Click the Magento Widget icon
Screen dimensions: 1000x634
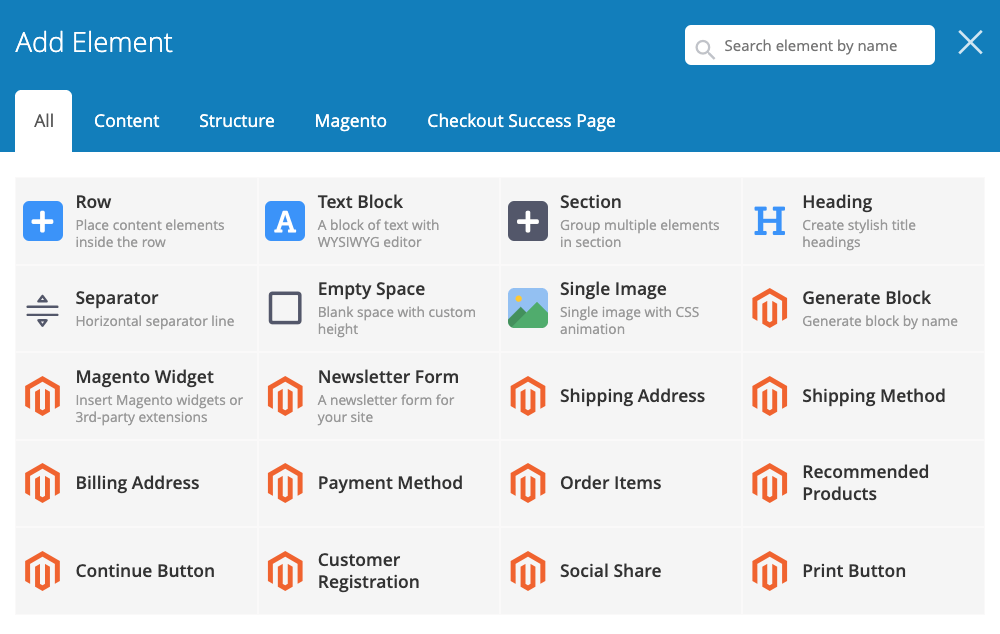(x=43, y=396)
